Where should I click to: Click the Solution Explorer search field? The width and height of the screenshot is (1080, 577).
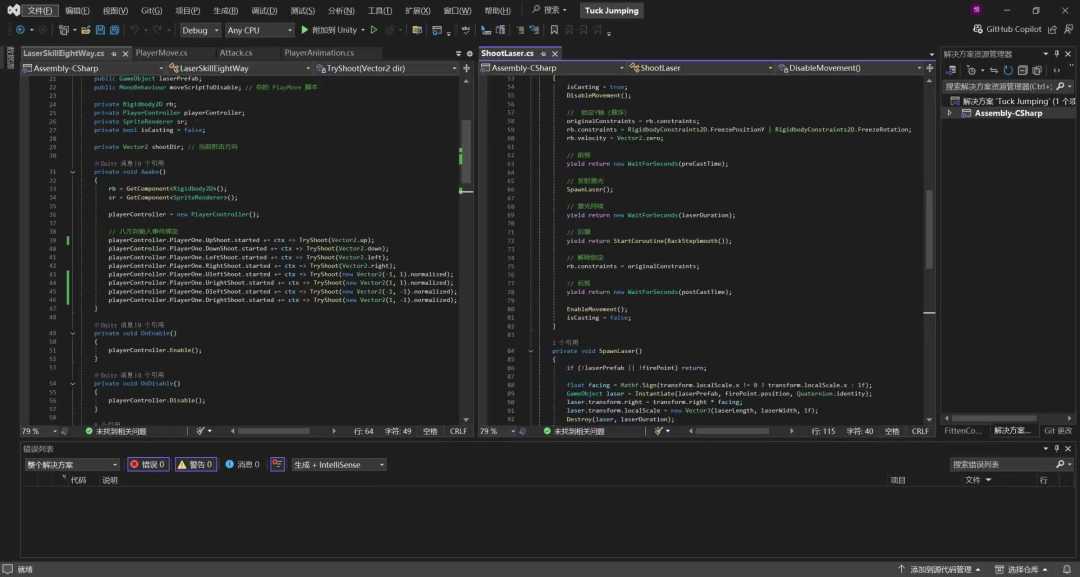point(998,86)
